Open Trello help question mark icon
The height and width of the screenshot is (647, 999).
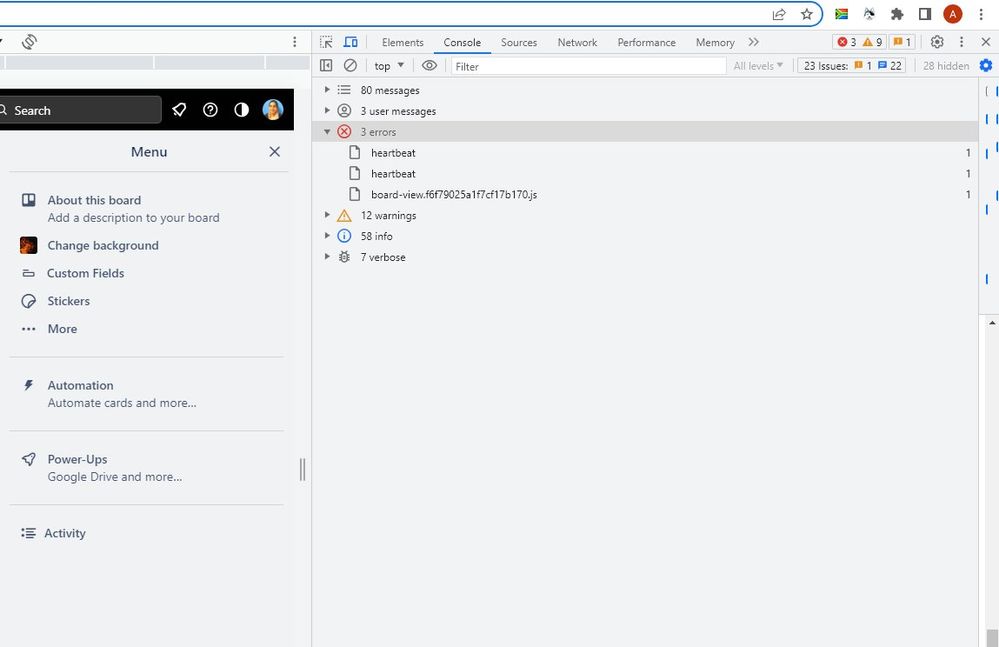click(210, 110)
